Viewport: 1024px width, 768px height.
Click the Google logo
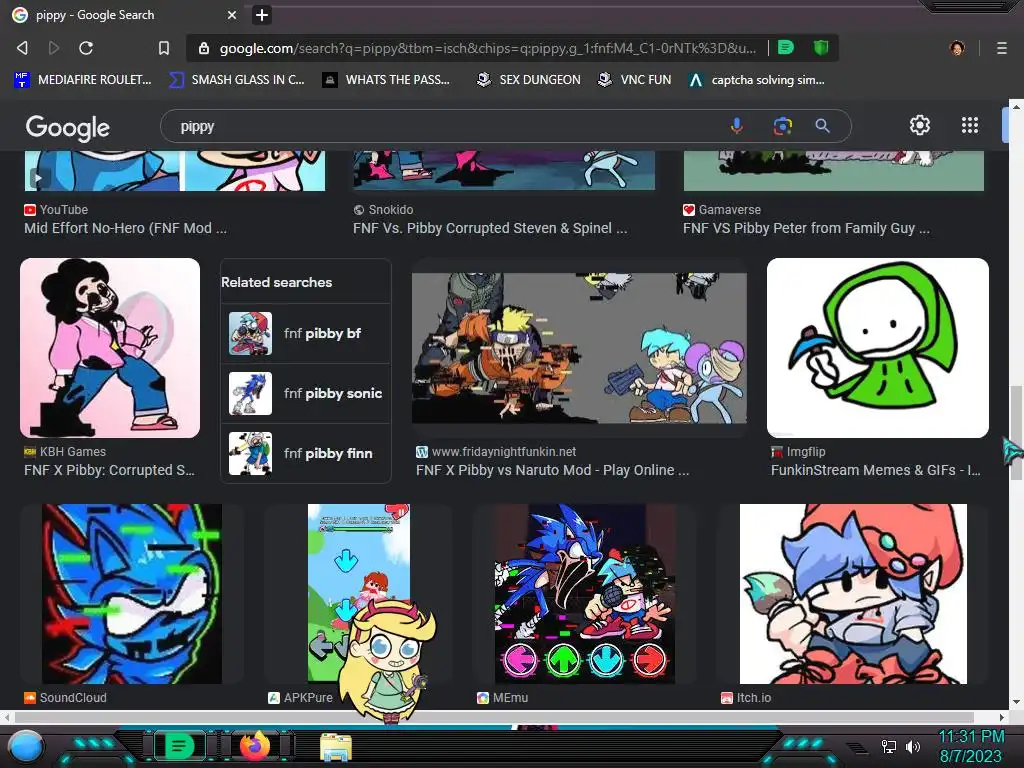(68, 127)
